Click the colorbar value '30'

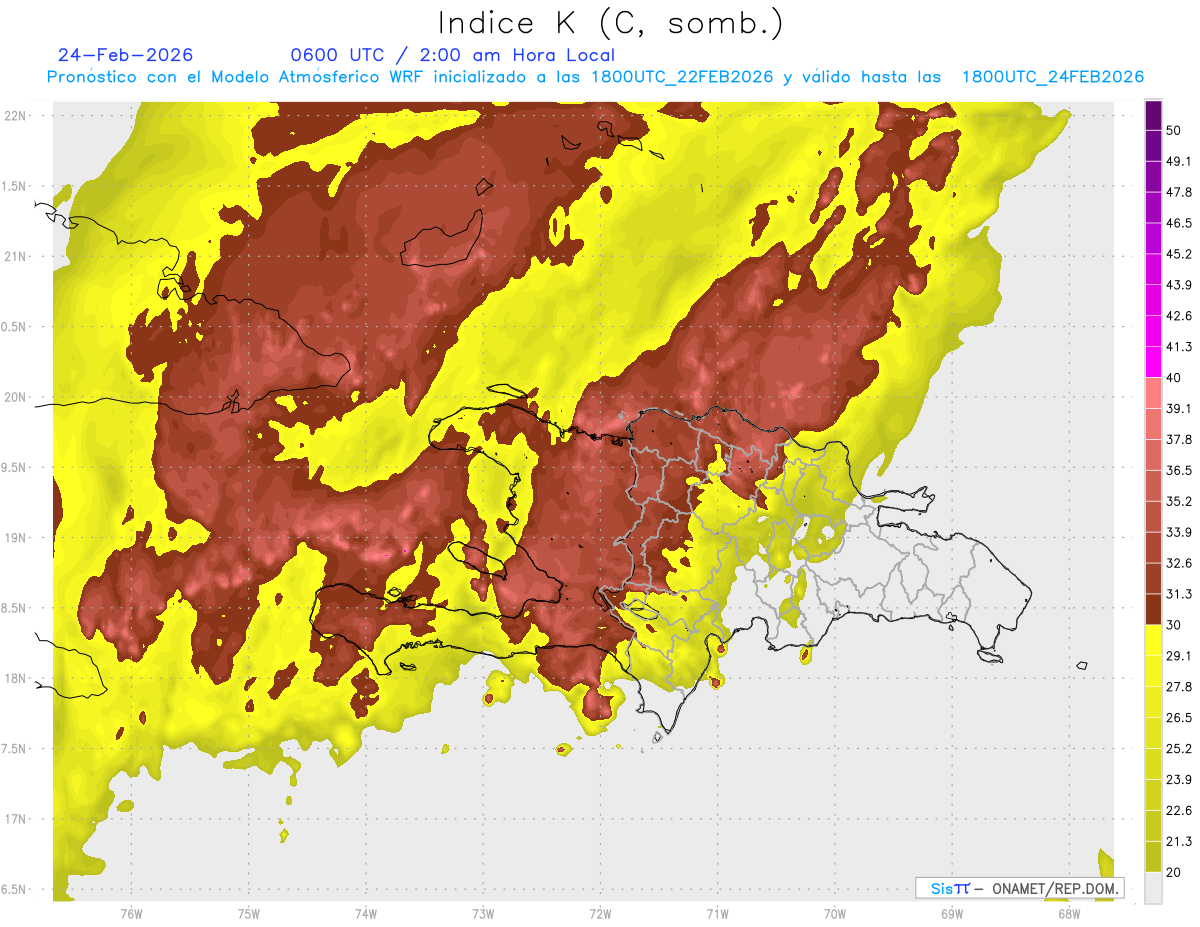pyautogui.click(x=1175, y=624)
